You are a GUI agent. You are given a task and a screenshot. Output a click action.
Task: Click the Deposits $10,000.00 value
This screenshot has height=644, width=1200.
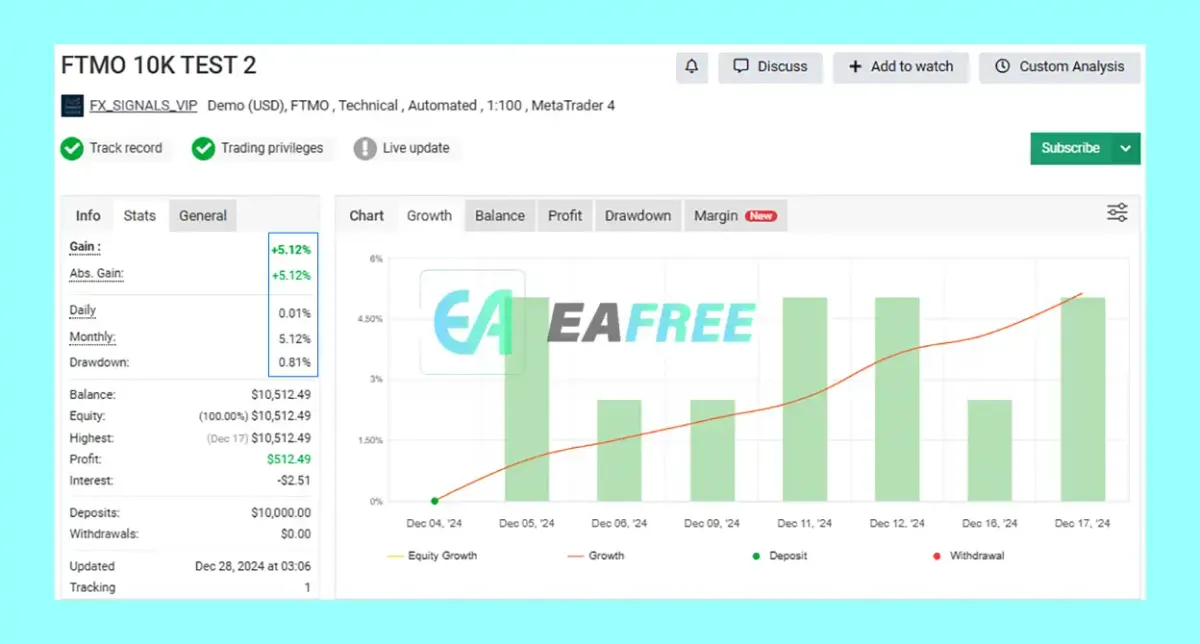pyautogui.click(x=281, y=513)
